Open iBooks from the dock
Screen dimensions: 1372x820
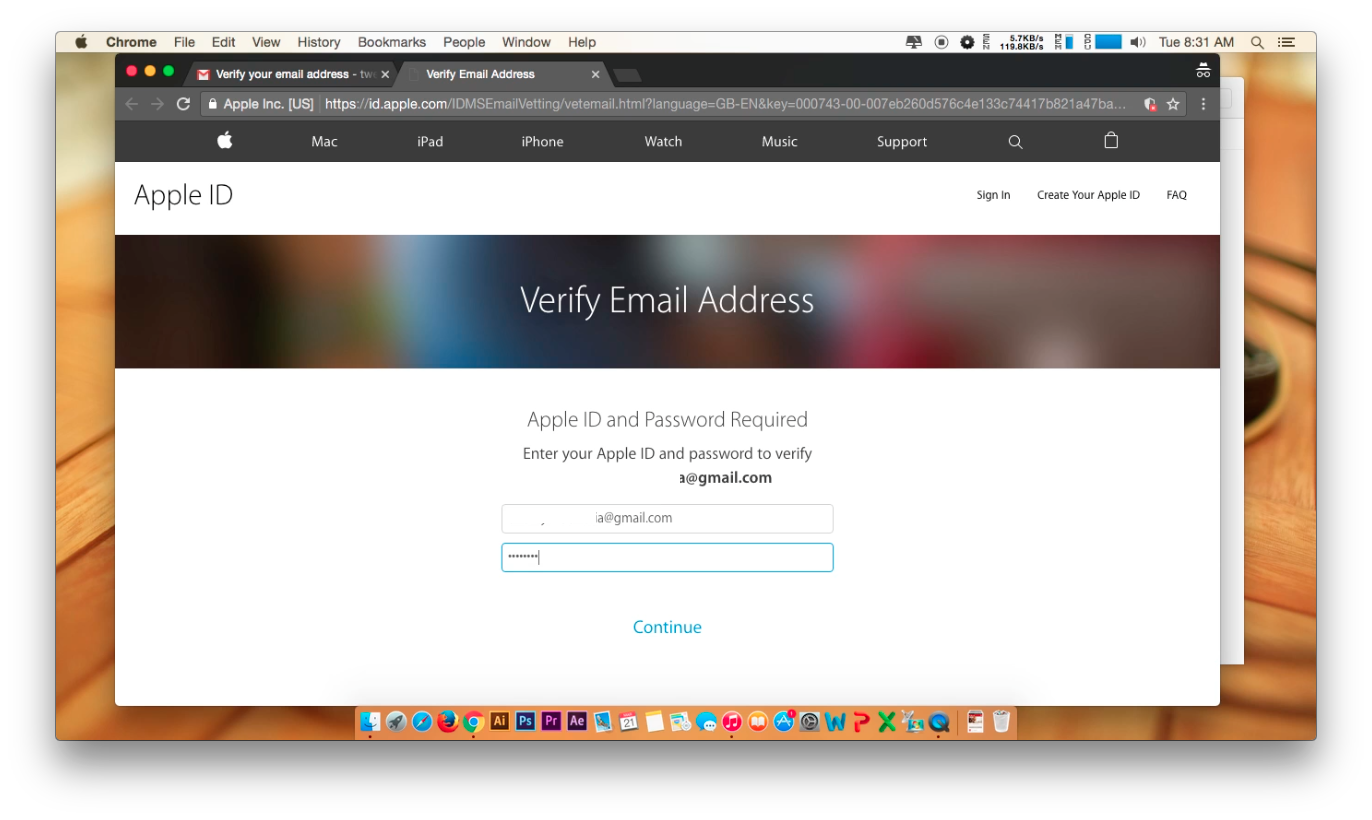[758, 721]
